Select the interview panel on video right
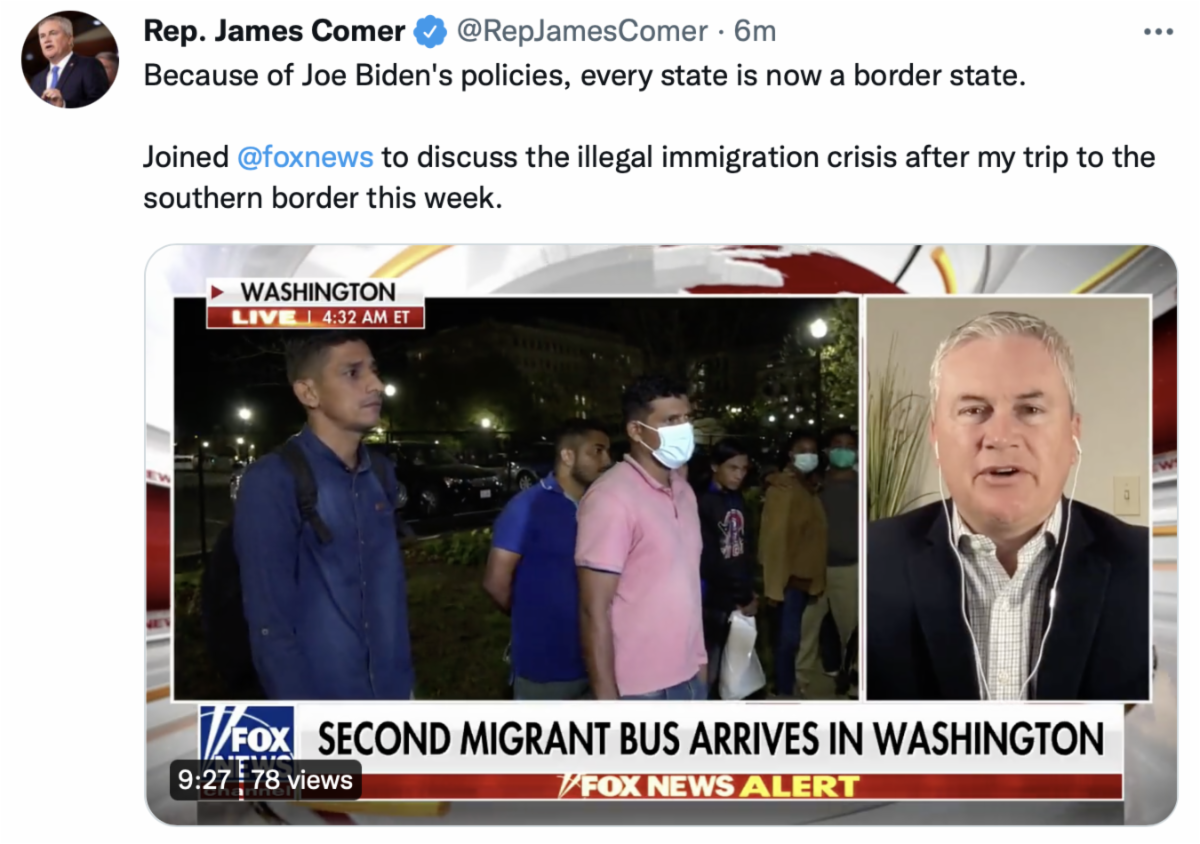The image size is (1200, 844). pyautogui.click(x=1008, y=498)
